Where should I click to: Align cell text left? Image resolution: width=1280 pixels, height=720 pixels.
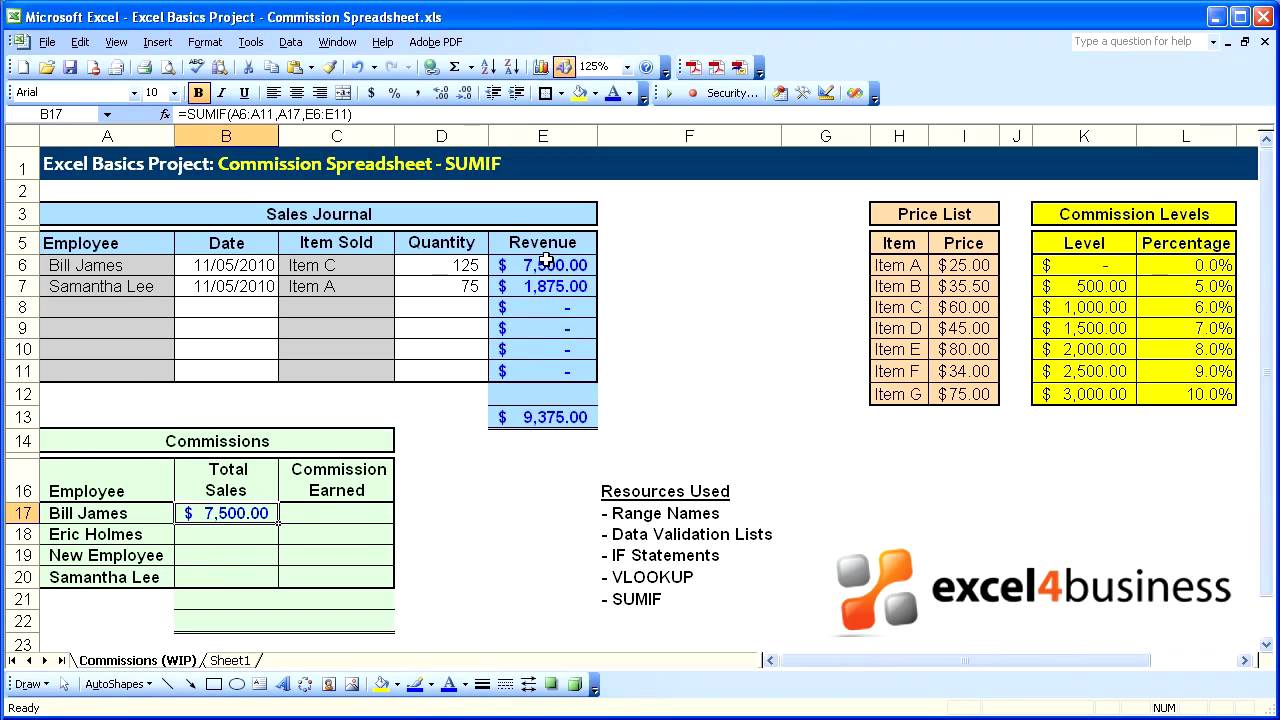tap(273, 93)
